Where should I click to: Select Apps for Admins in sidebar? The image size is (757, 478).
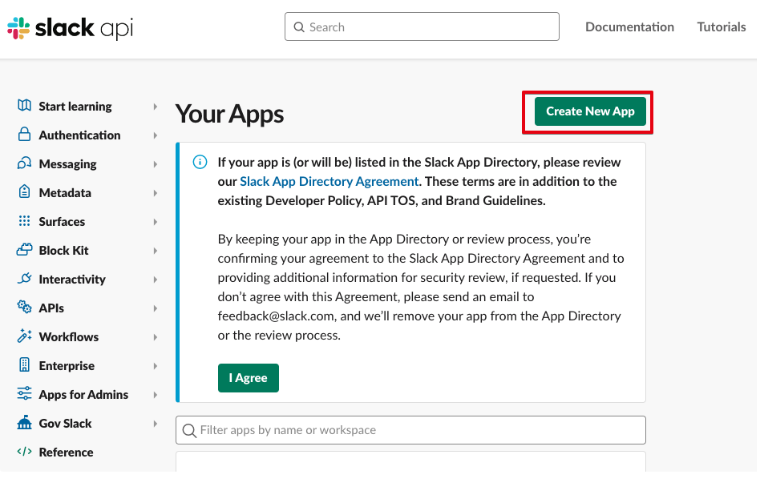pyautogui.click(x=84, y=395)
